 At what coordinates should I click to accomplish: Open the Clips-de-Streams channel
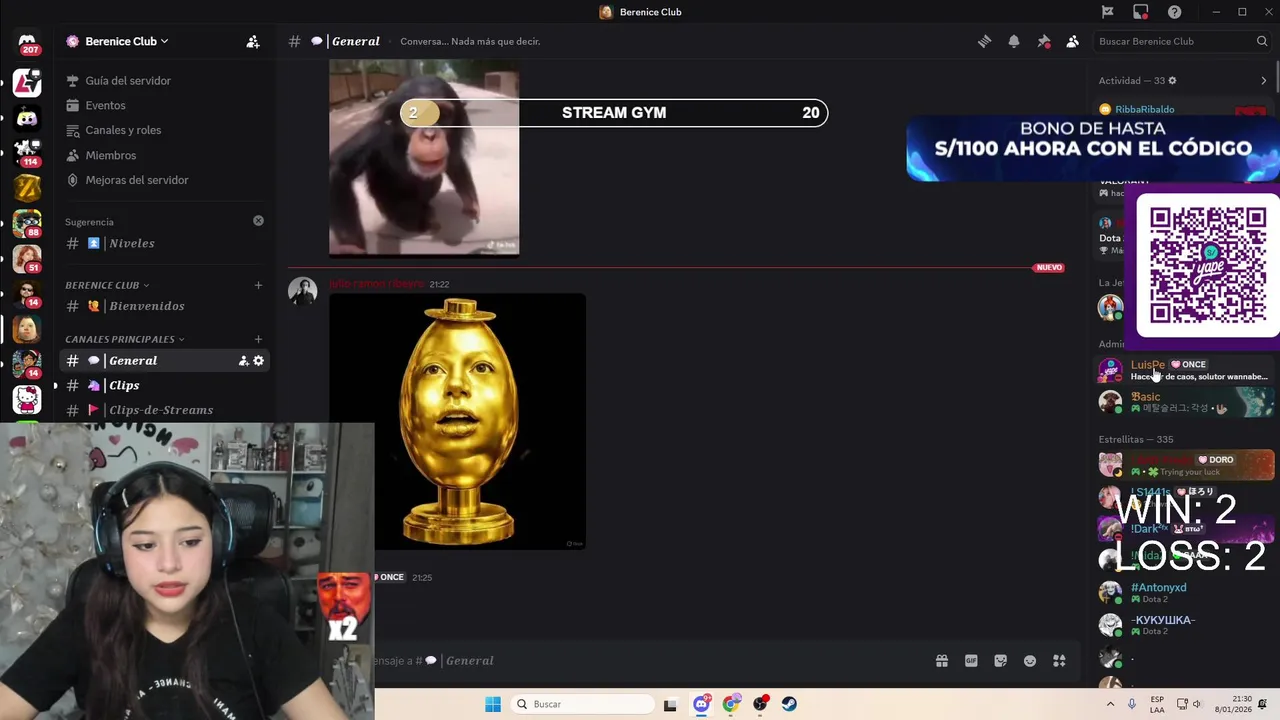pyautogui.click(x=165, y=410)
